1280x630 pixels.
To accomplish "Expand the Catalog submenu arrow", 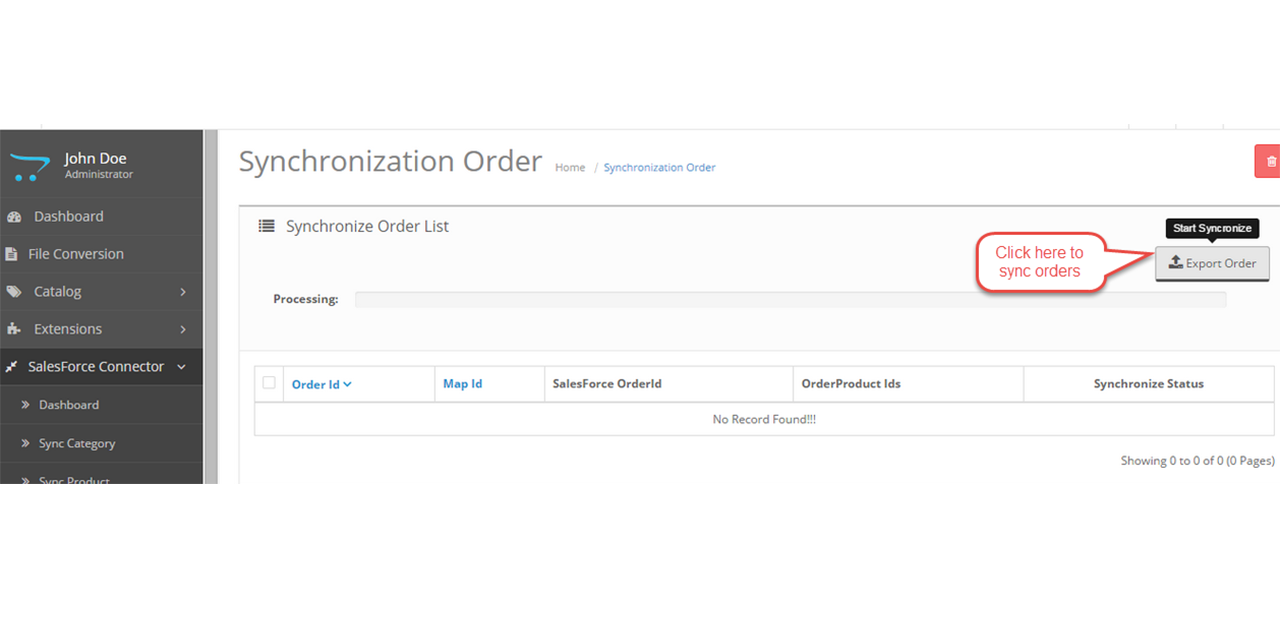I will [x=183, y=292].
